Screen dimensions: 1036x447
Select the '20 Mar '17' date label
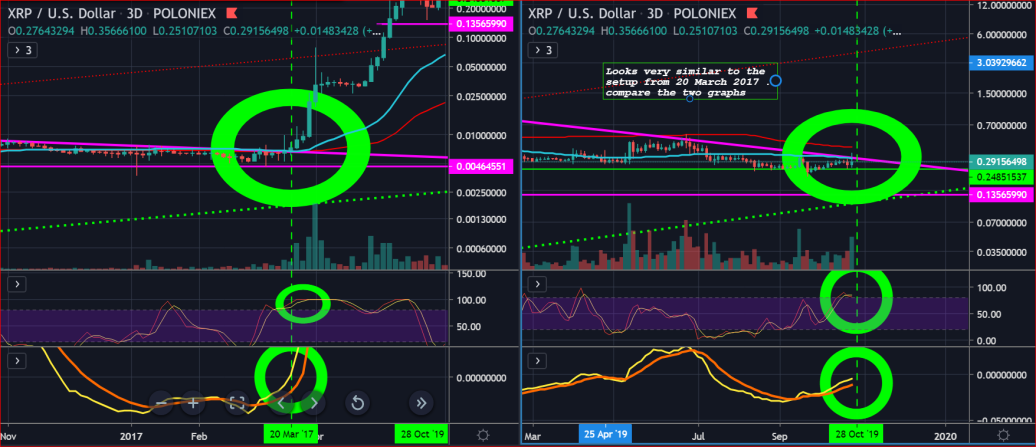pyautogui.click(x=291, y=434)
